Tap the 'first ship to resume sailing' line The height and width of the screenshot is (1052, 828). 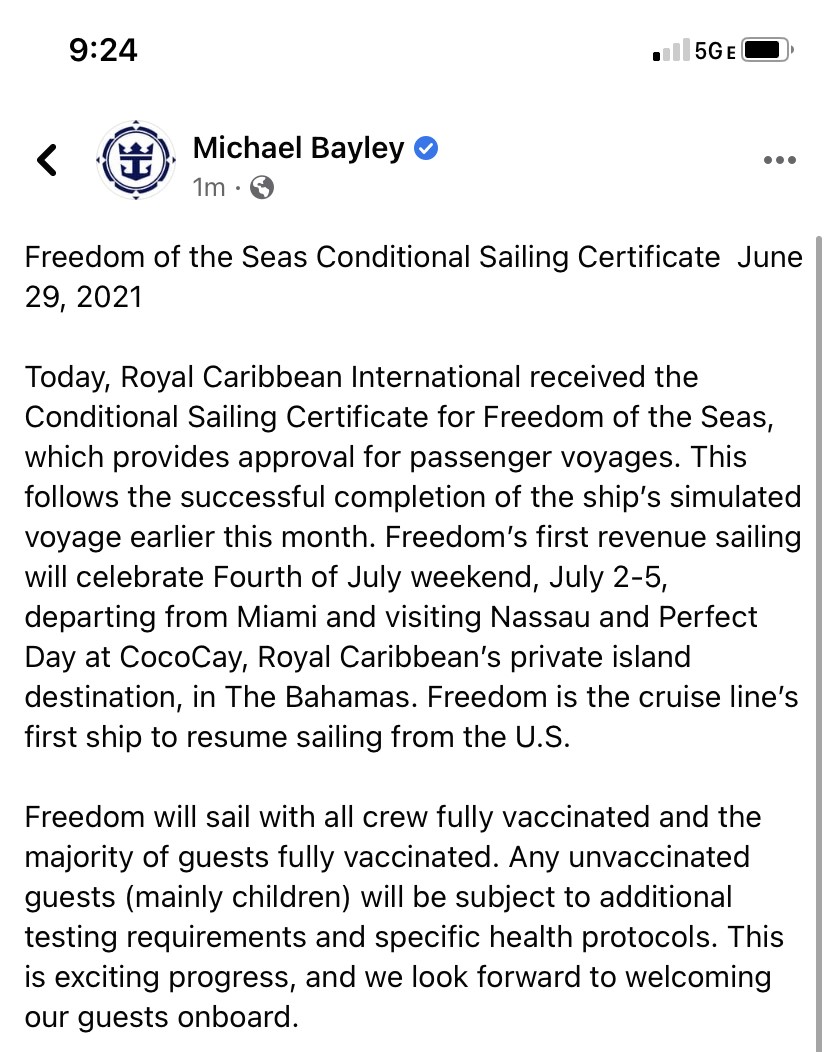[297, 737]
